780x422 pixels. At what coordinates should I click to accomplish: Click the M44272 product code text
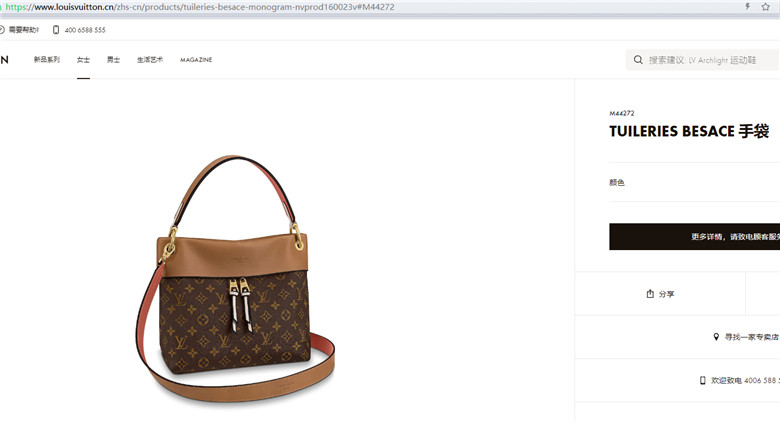tap(622, 113)
